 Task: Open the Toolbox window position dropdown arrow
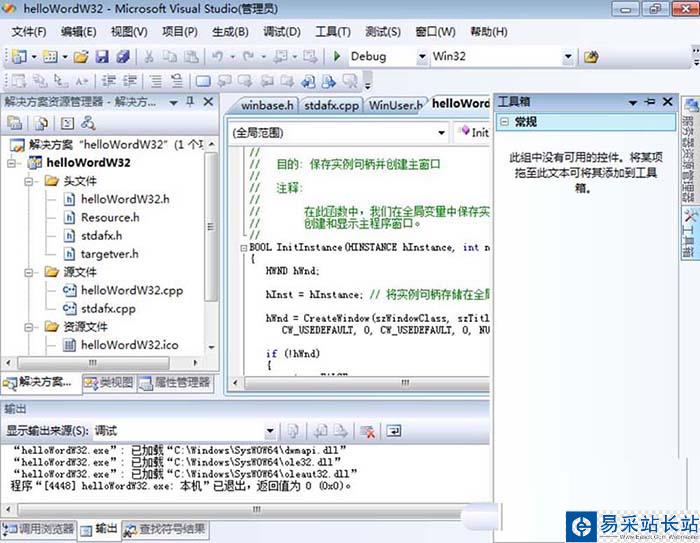tap(633, 103)
